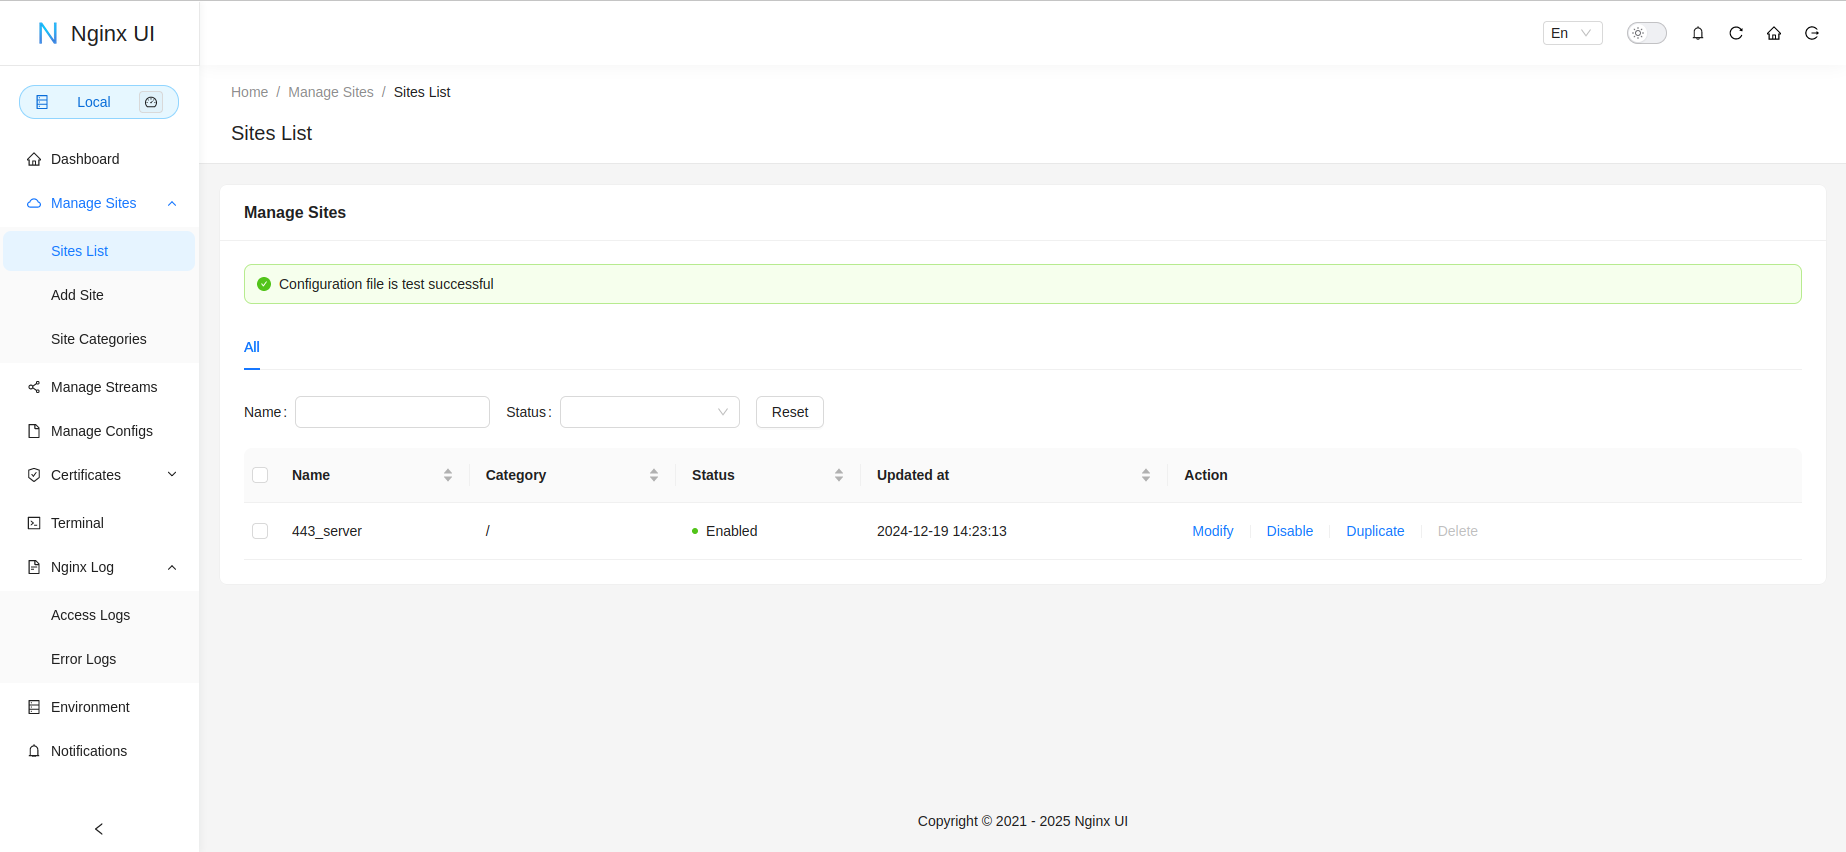Screen dimensions: 1846x852
Task: Sort by Updated at column icon
Action: coord(1146,475)
